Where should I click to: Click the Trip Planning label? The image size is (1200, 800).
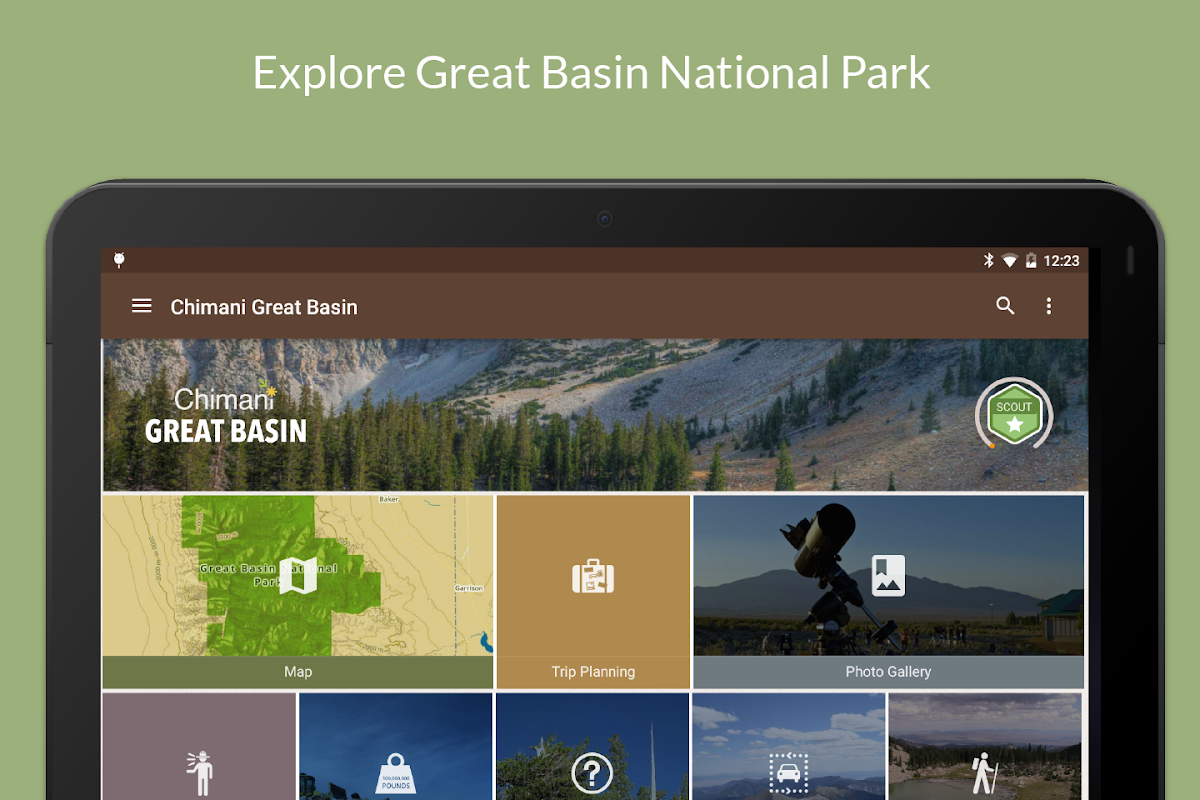[593, 672]
